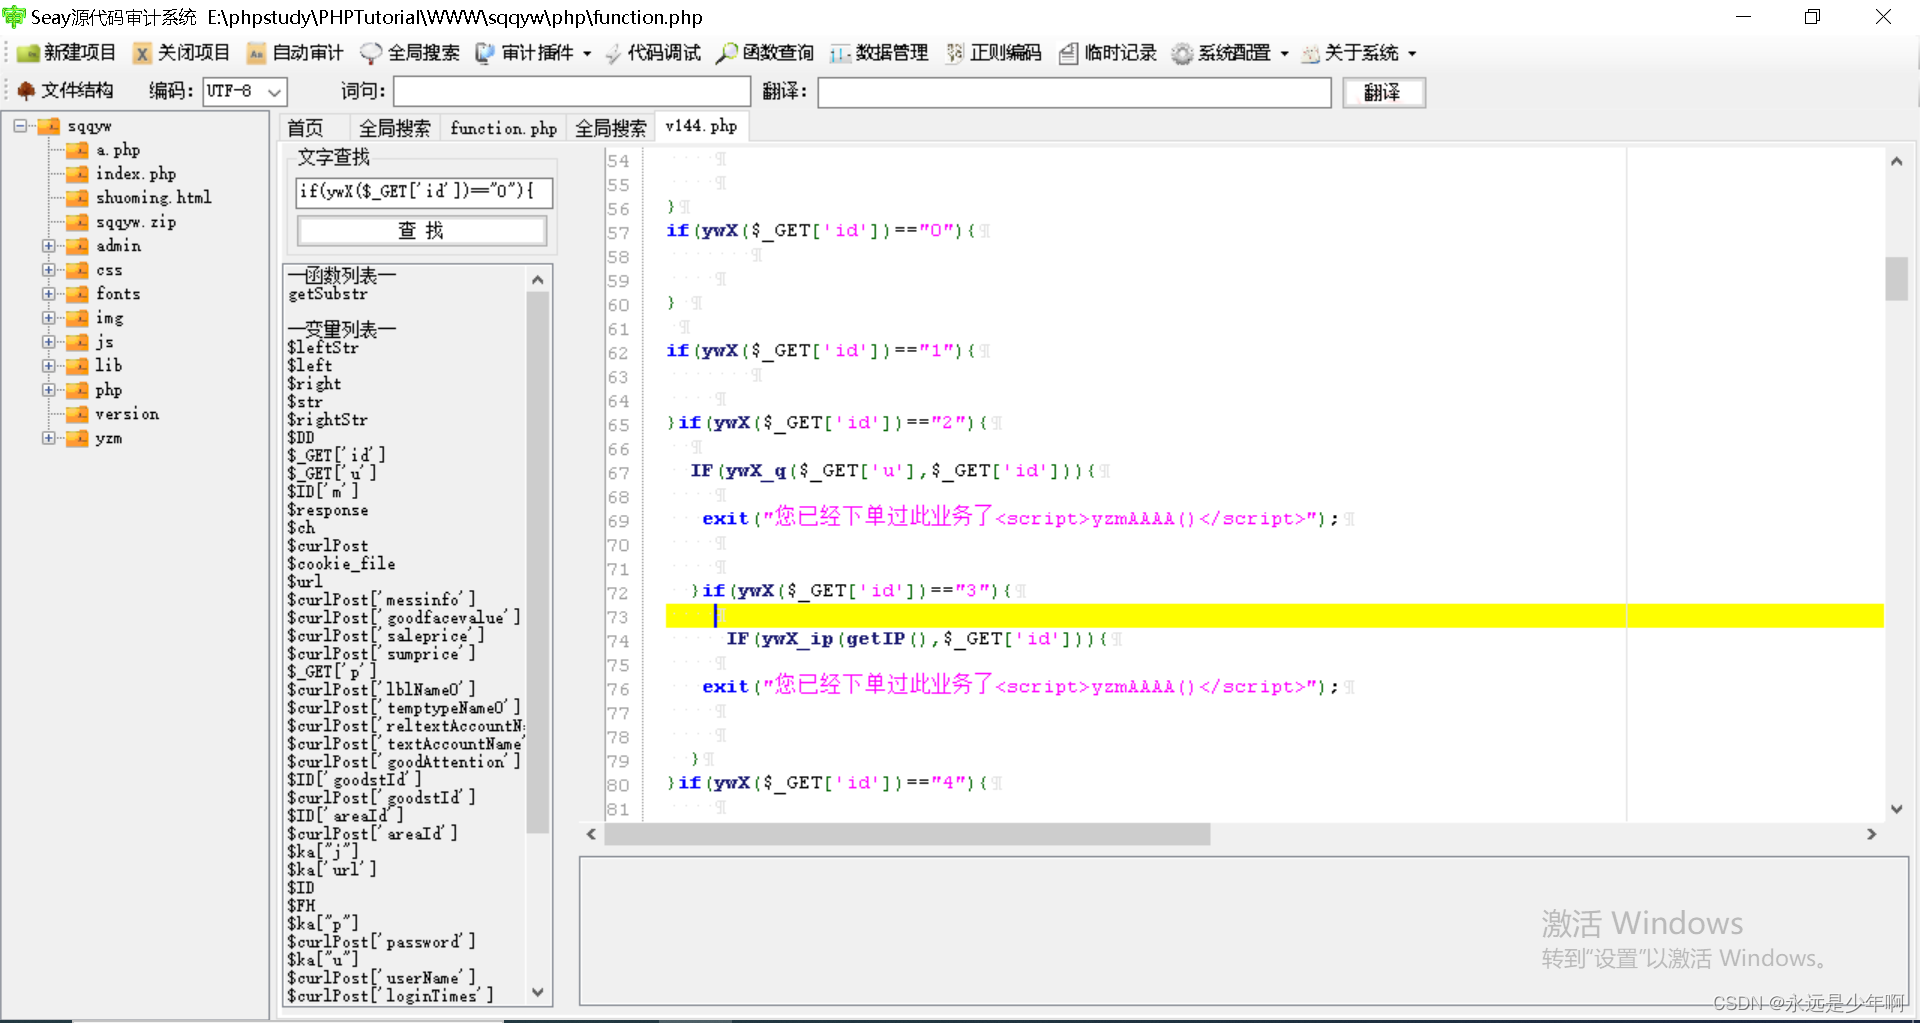This screenshot has width=1920, height=1023.
Task: Click variable list scroll-down arrow
Action: point(538,993)
